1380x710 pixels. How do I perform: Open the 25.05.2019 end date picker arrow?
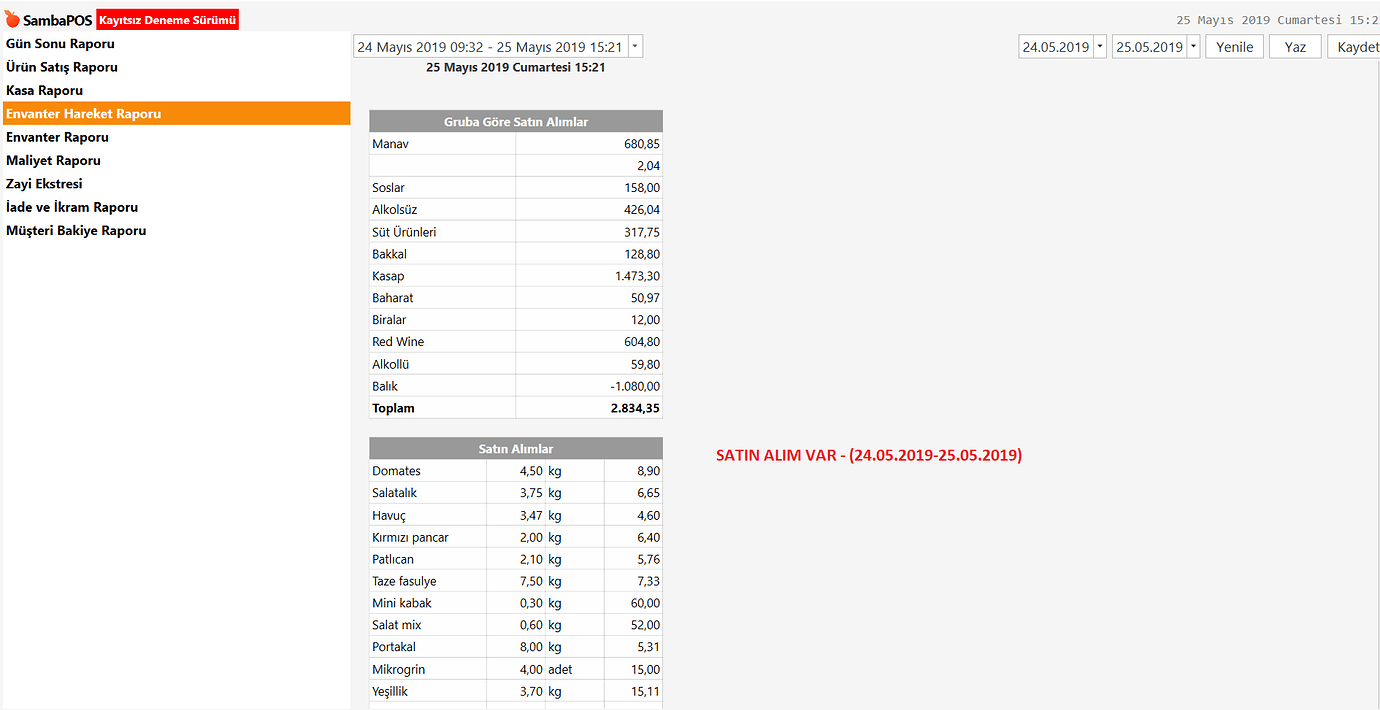(1193, 47)
